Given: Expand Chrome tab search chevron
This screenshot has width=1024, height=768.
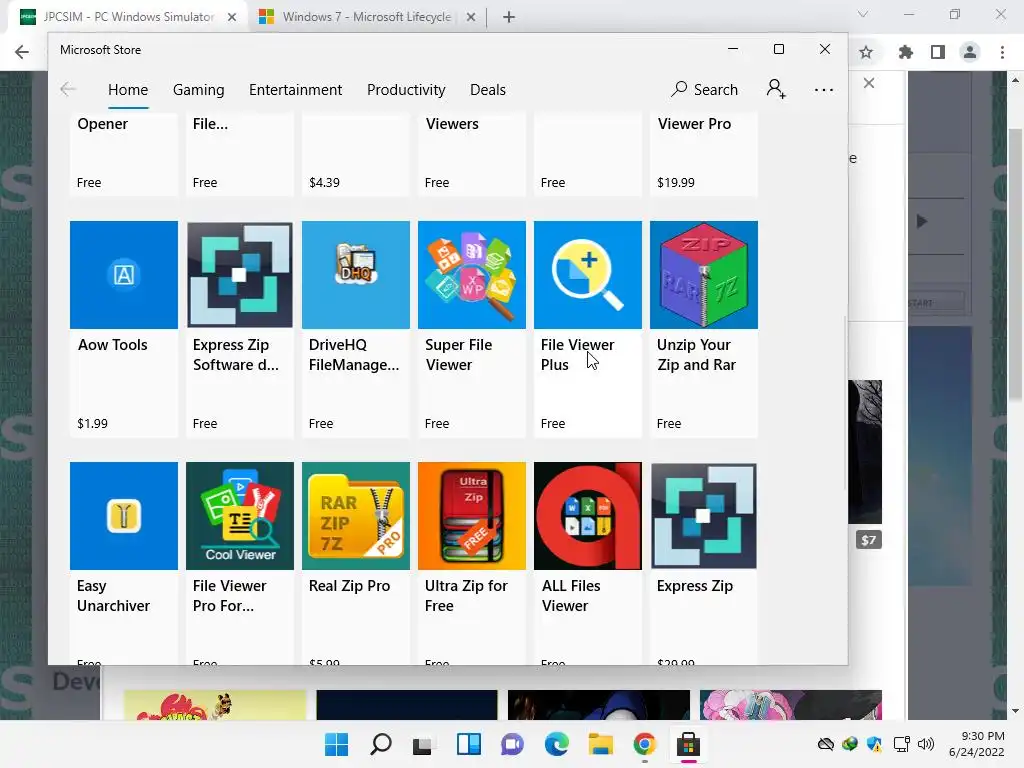Looking at the screenshot, I should point(863,14).
